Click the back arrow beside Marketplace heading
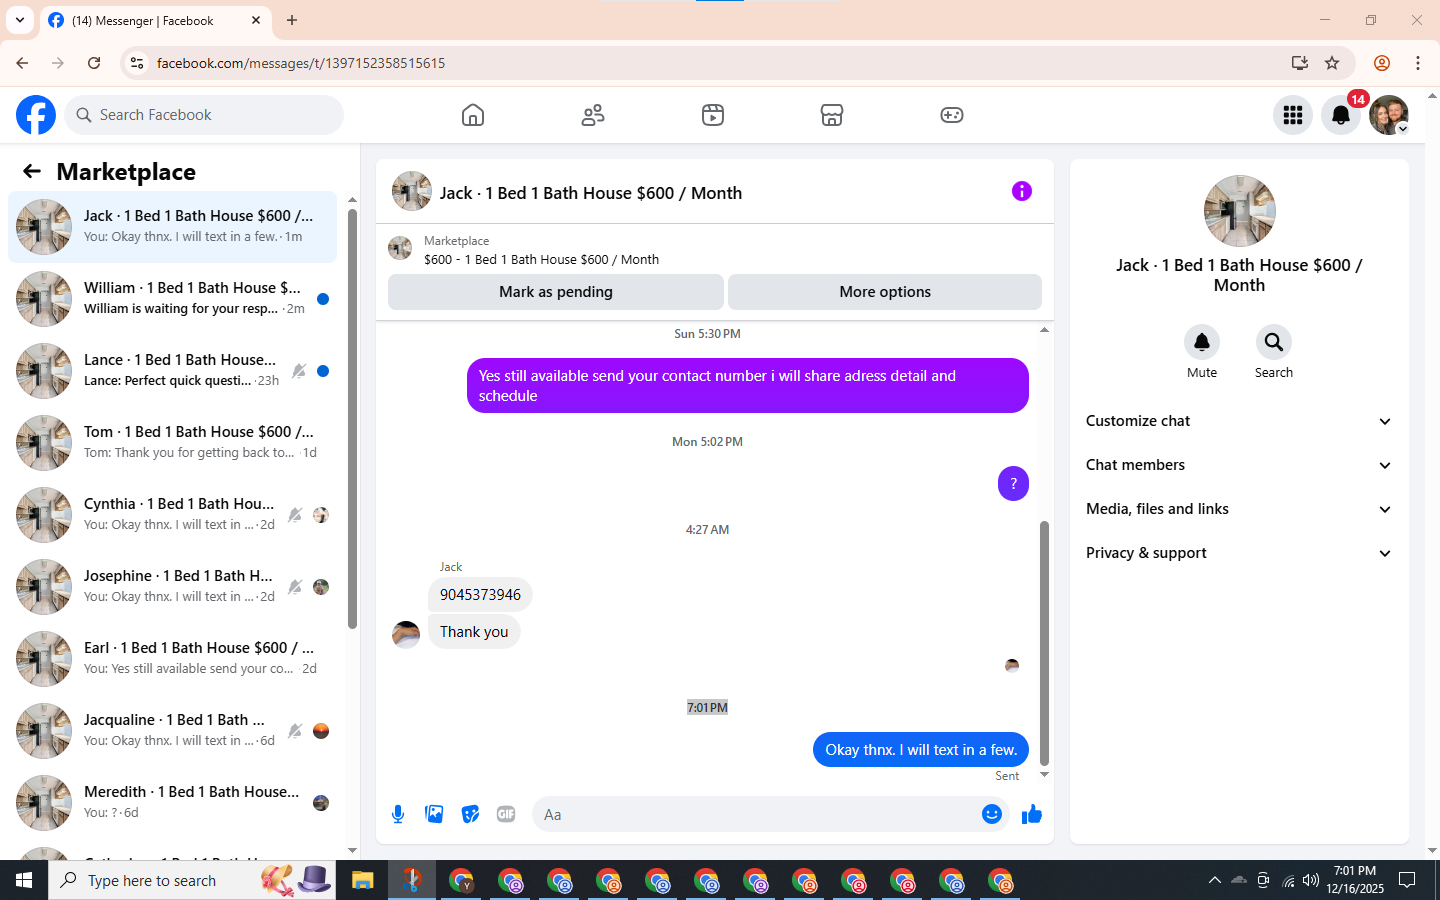The width and height of the screenshot is (1440, 900). point(32,171)
